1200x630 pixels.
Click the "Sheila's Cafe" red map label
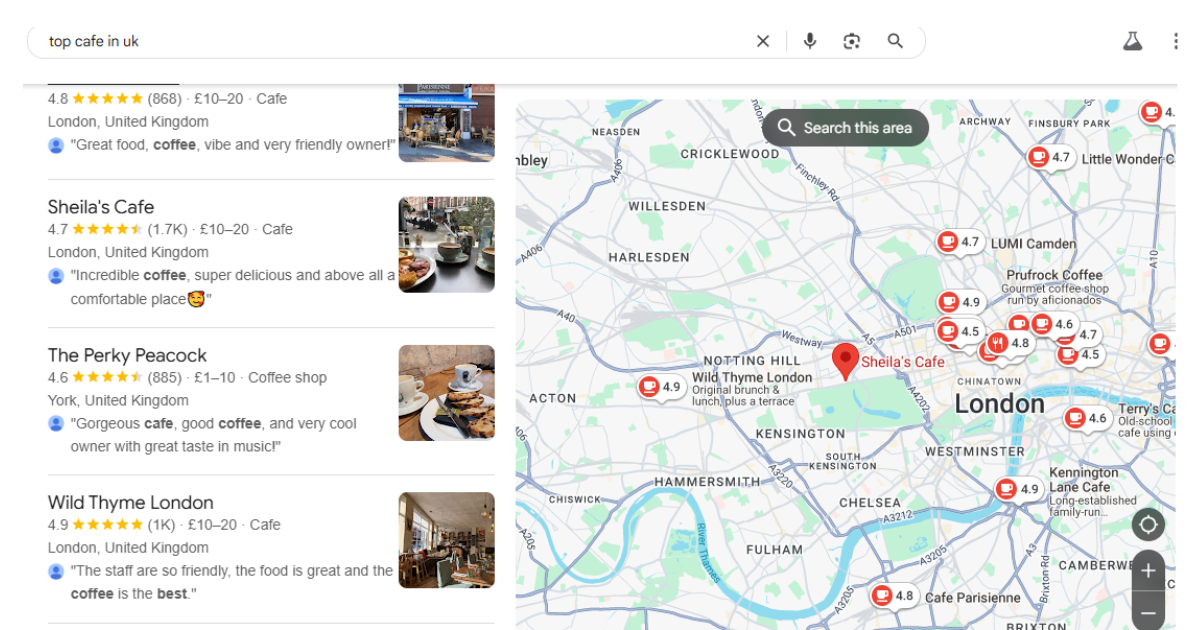click(903, 362)
